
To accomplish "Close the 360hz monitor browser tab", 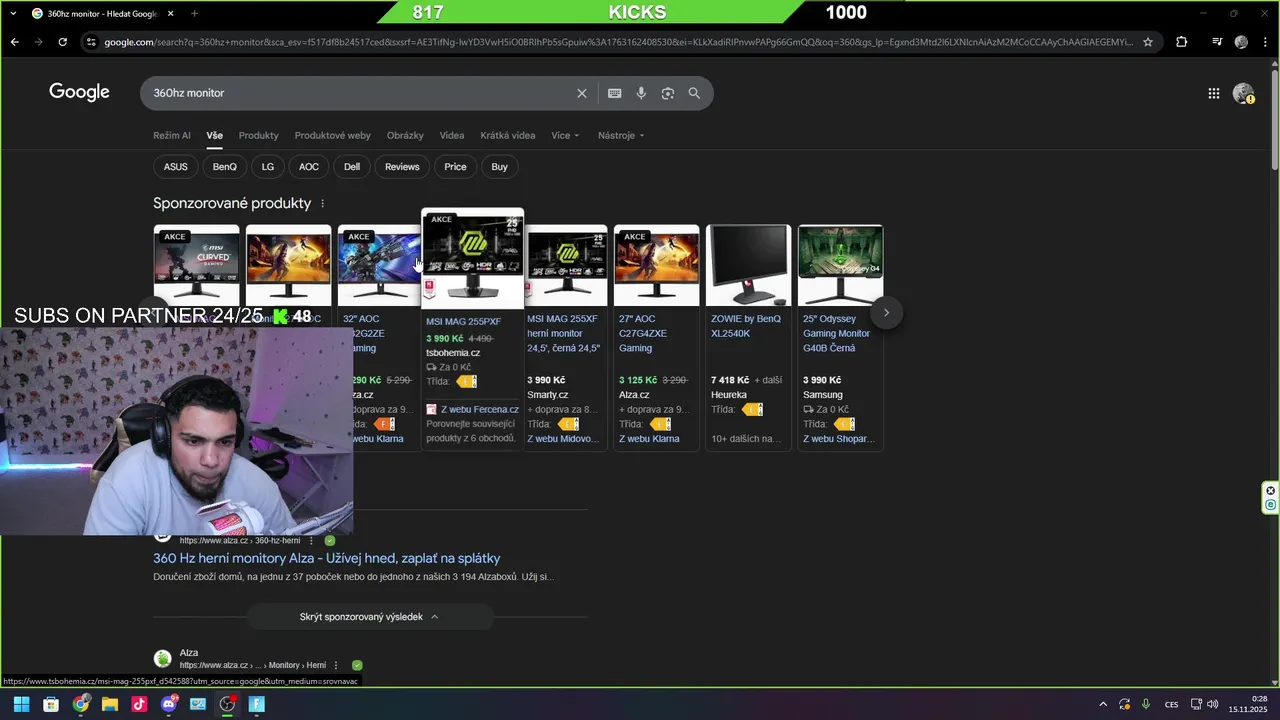I will pyautogui.click(x=170, y=13).
